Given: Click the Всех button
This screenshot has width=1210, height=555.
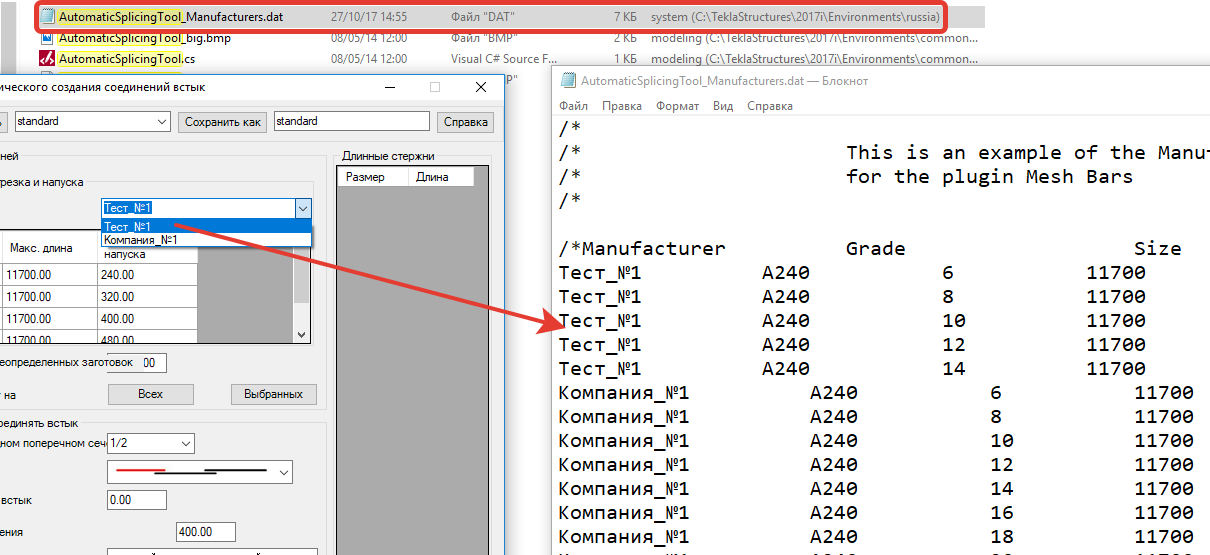Looking at the screenshot, I should point(150,394).
